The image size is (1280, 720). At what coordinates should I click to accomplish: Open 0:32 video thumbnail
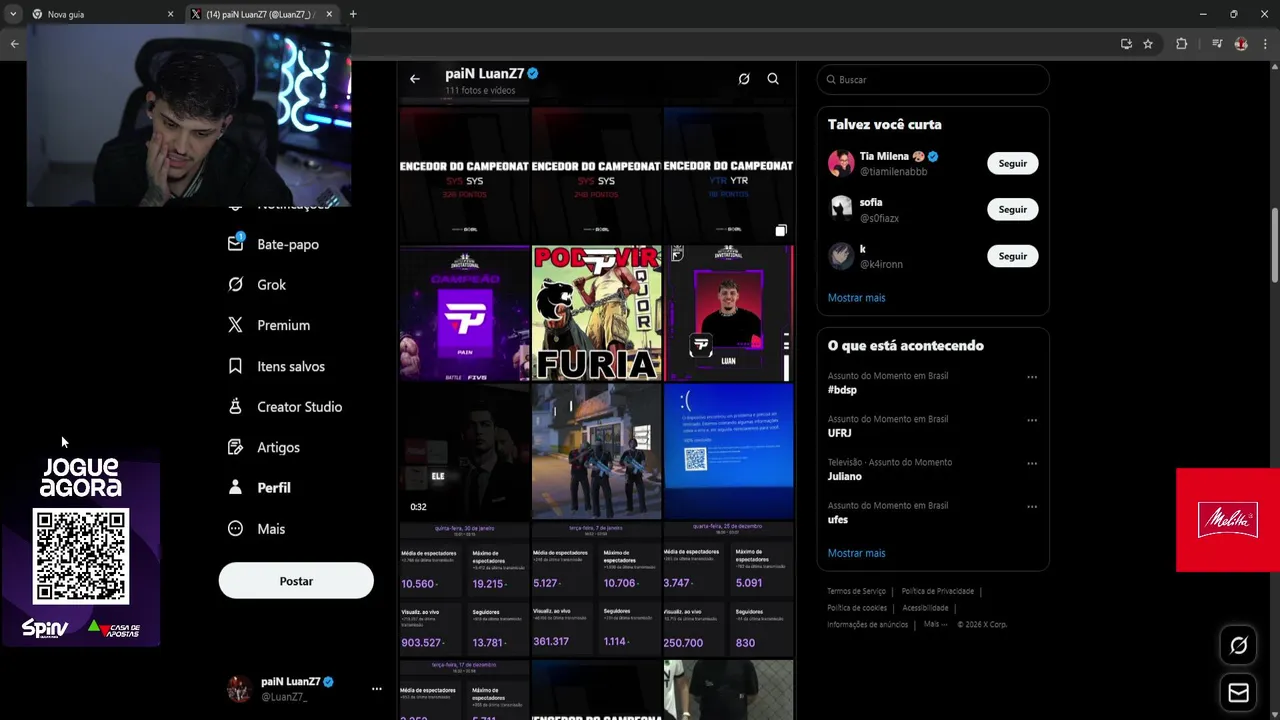(464, 451)
